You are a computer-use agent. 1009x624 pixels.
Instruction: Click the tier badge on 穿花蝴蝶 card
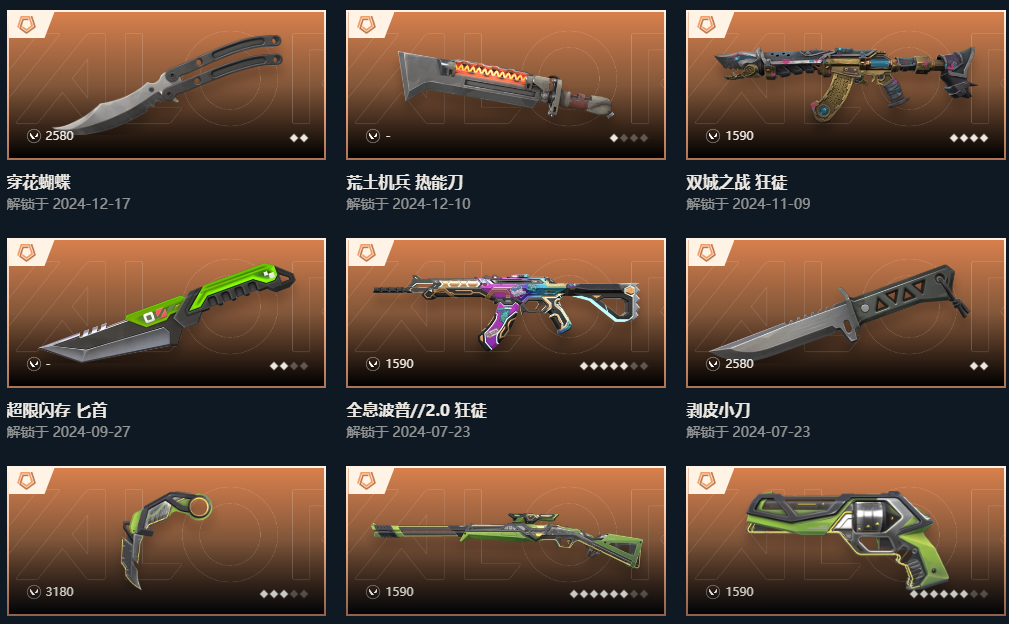[x=26, y=25]
